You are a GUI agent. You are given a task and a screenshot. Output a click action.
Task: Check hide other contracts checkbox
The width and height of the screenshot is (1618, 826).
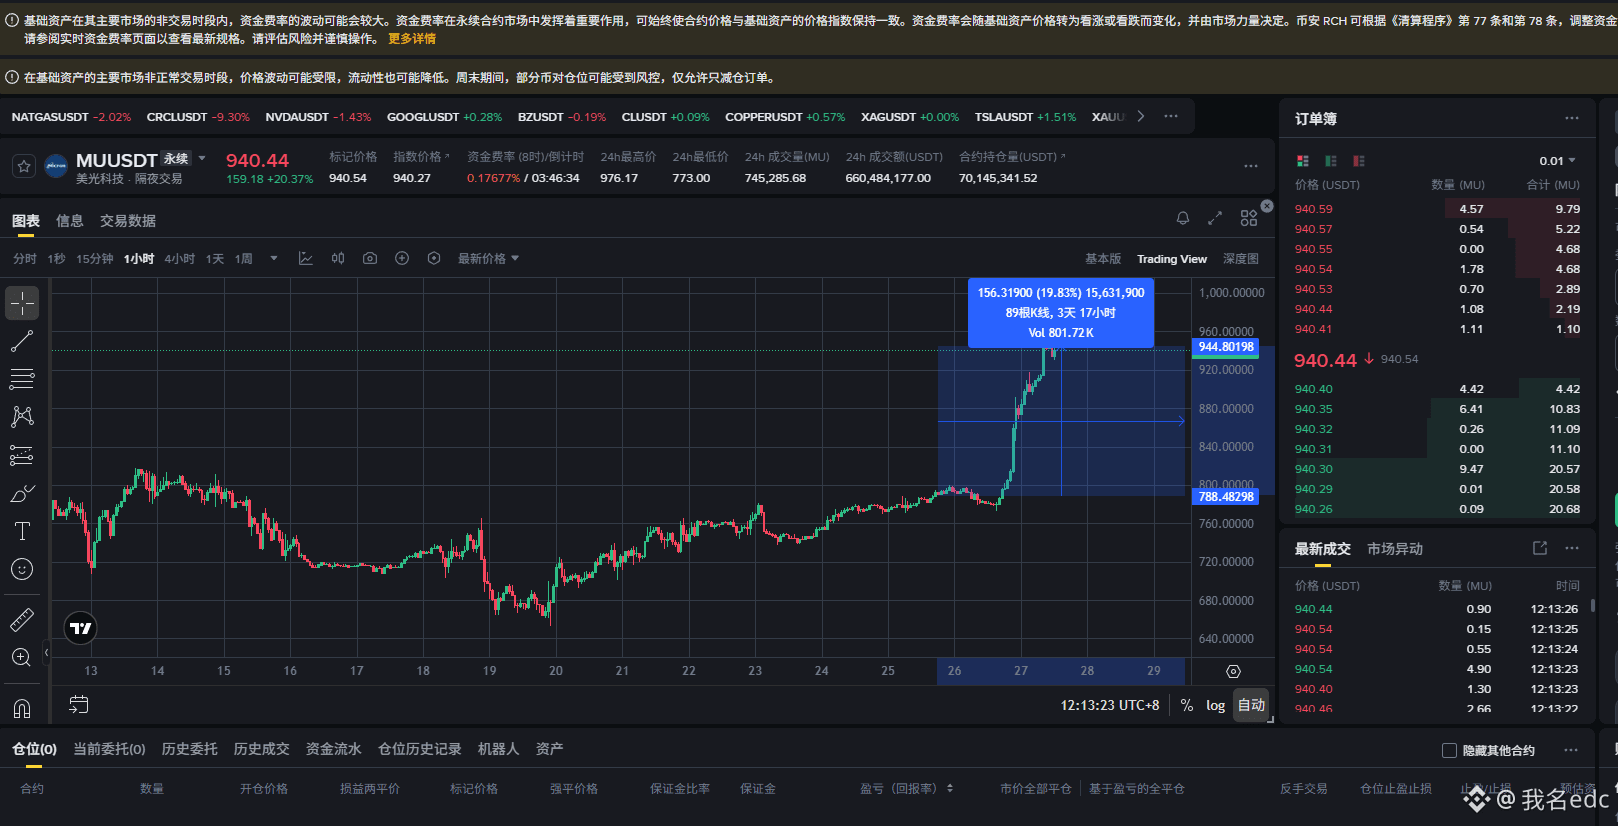coord(1449,750)
